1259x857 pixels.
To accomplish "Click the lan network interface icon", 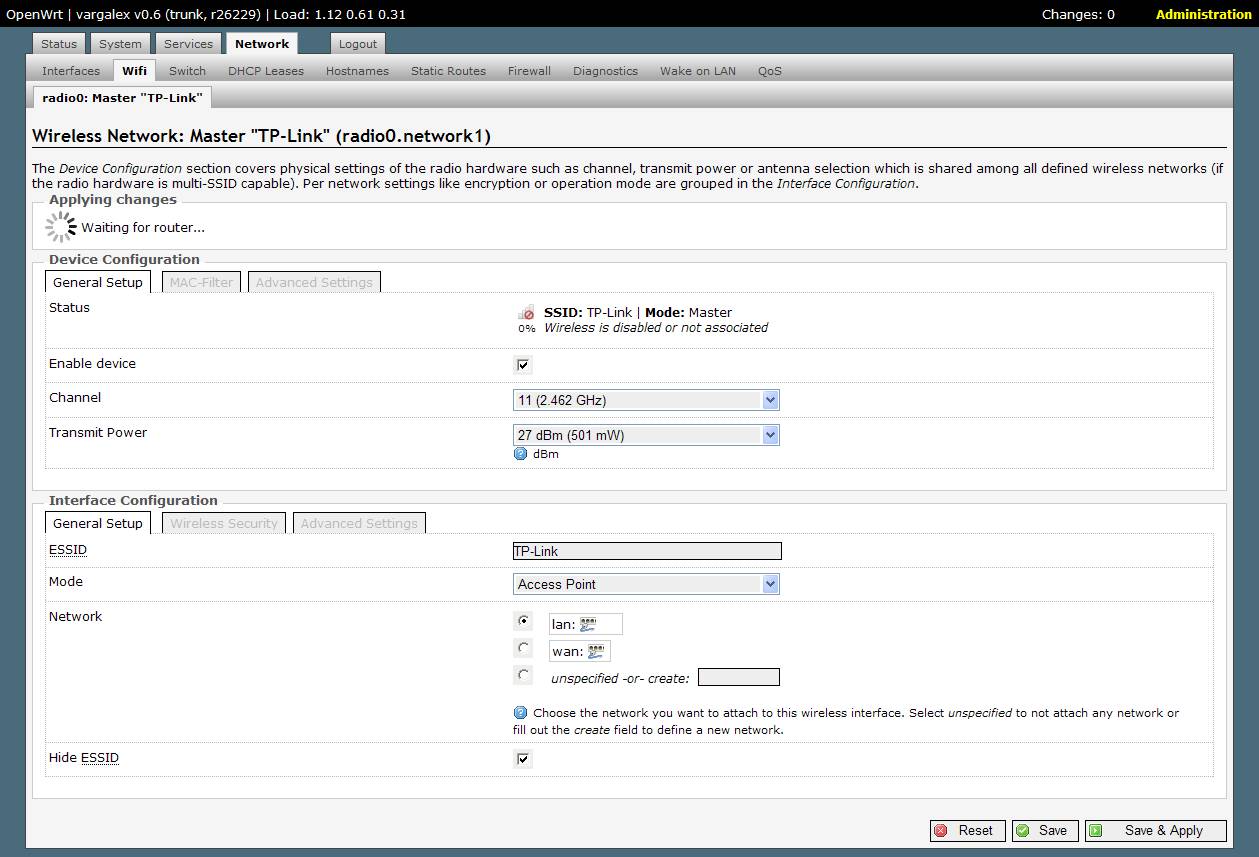I will pyautogui.click(x=589, y=624).
